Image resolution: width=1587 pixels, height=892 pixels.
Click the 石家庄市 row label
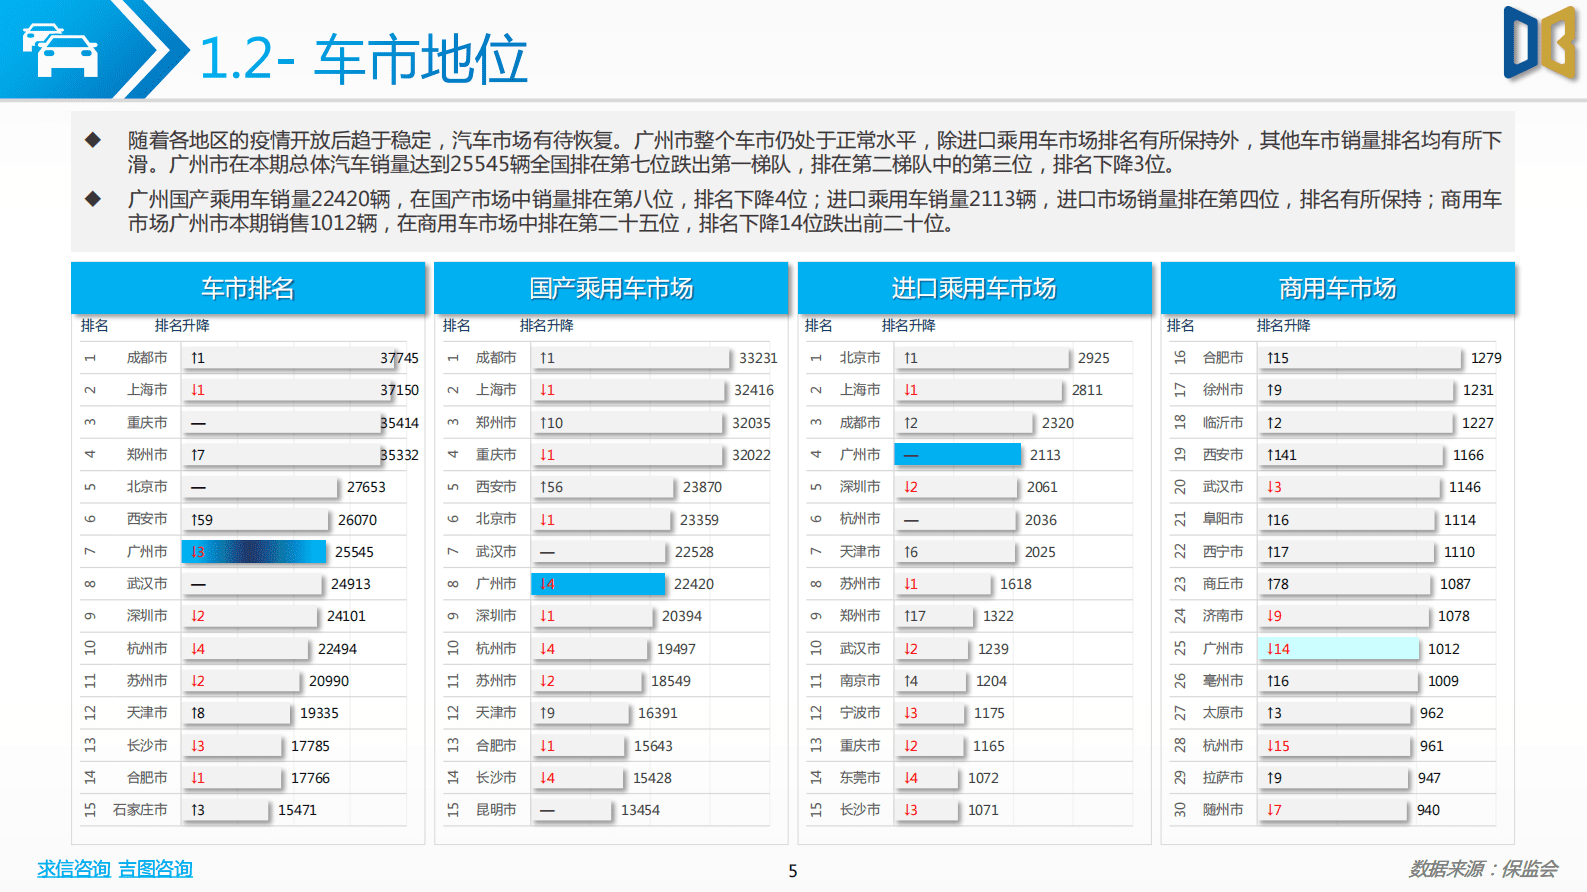(140, 810)
